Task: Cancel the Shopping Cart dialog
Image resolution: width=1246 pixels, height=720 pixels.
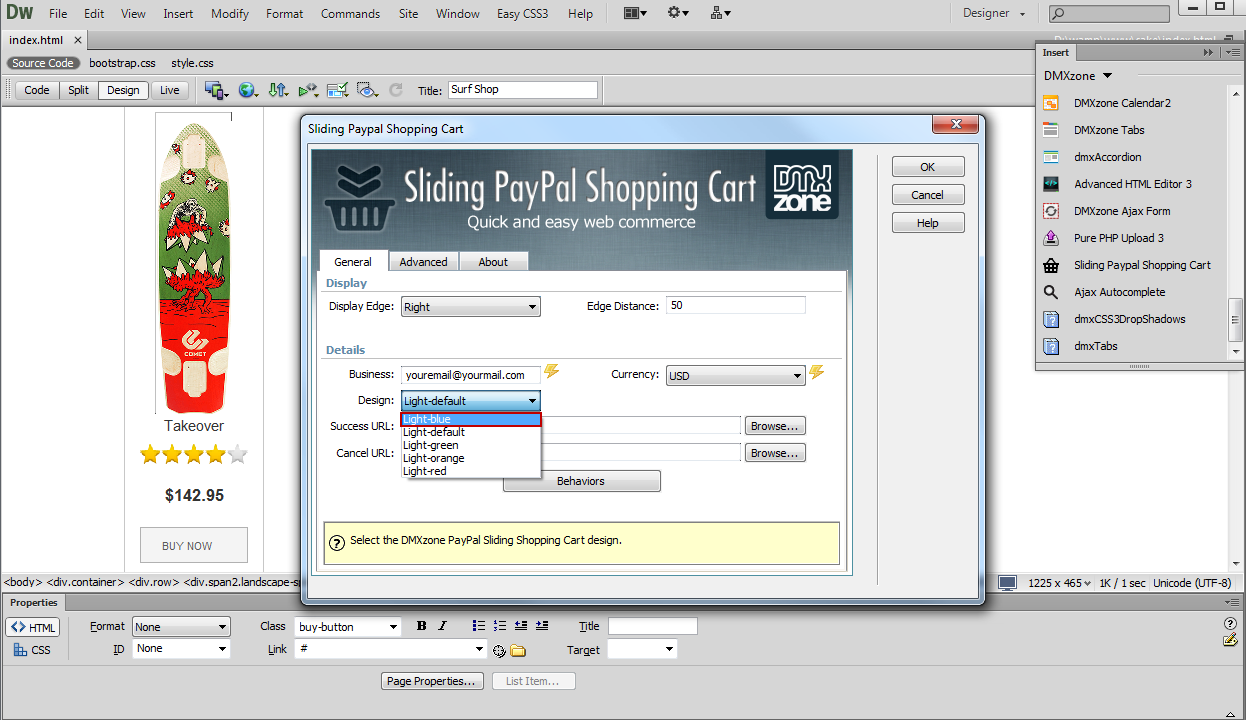Action: tap(928, 195)
